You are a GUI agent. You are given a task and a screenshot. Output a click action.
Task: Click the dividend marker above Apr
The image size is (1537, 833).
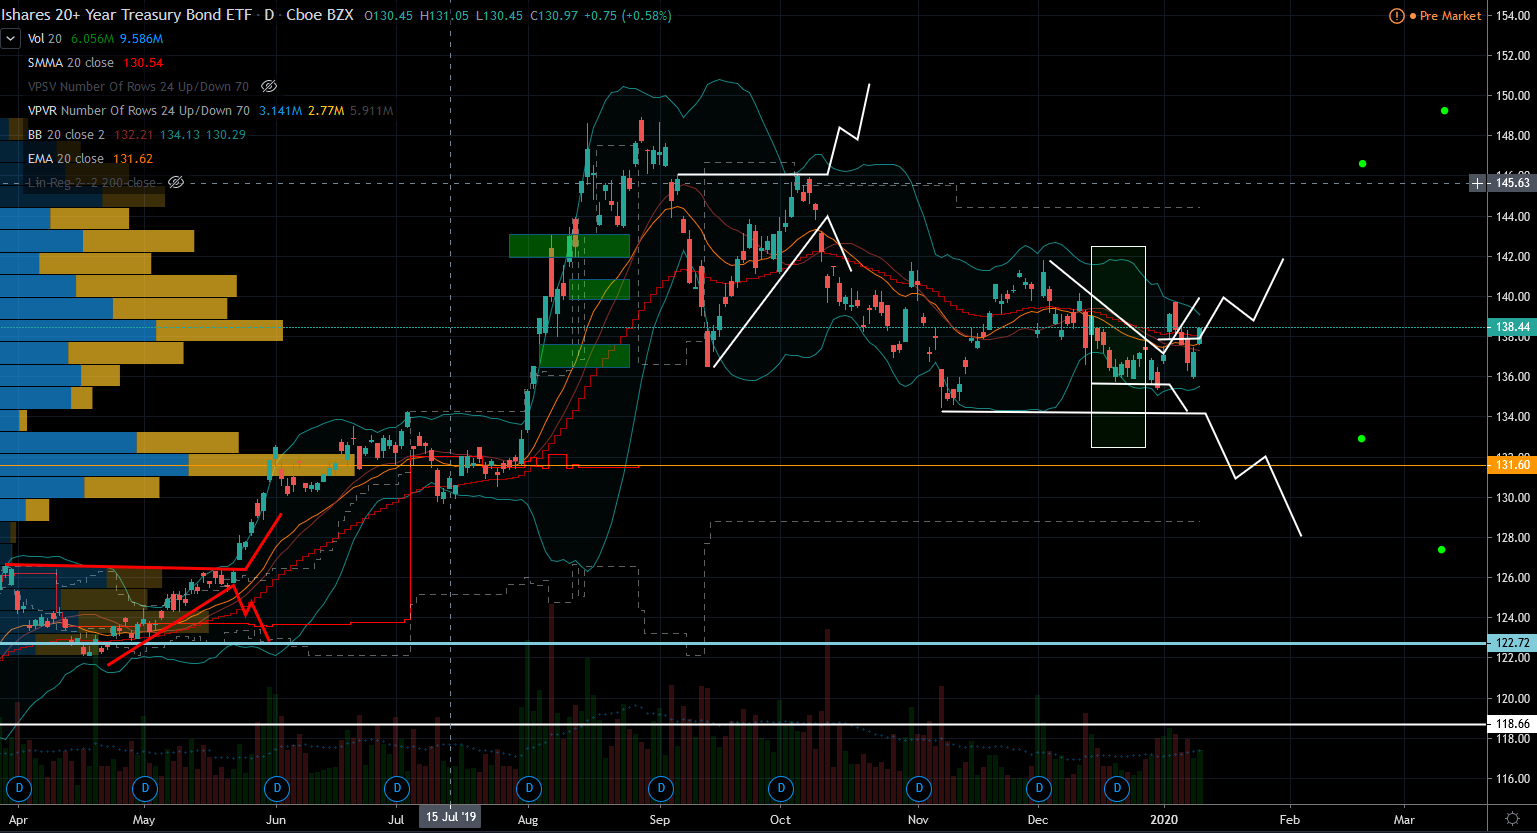coord(19,789)
